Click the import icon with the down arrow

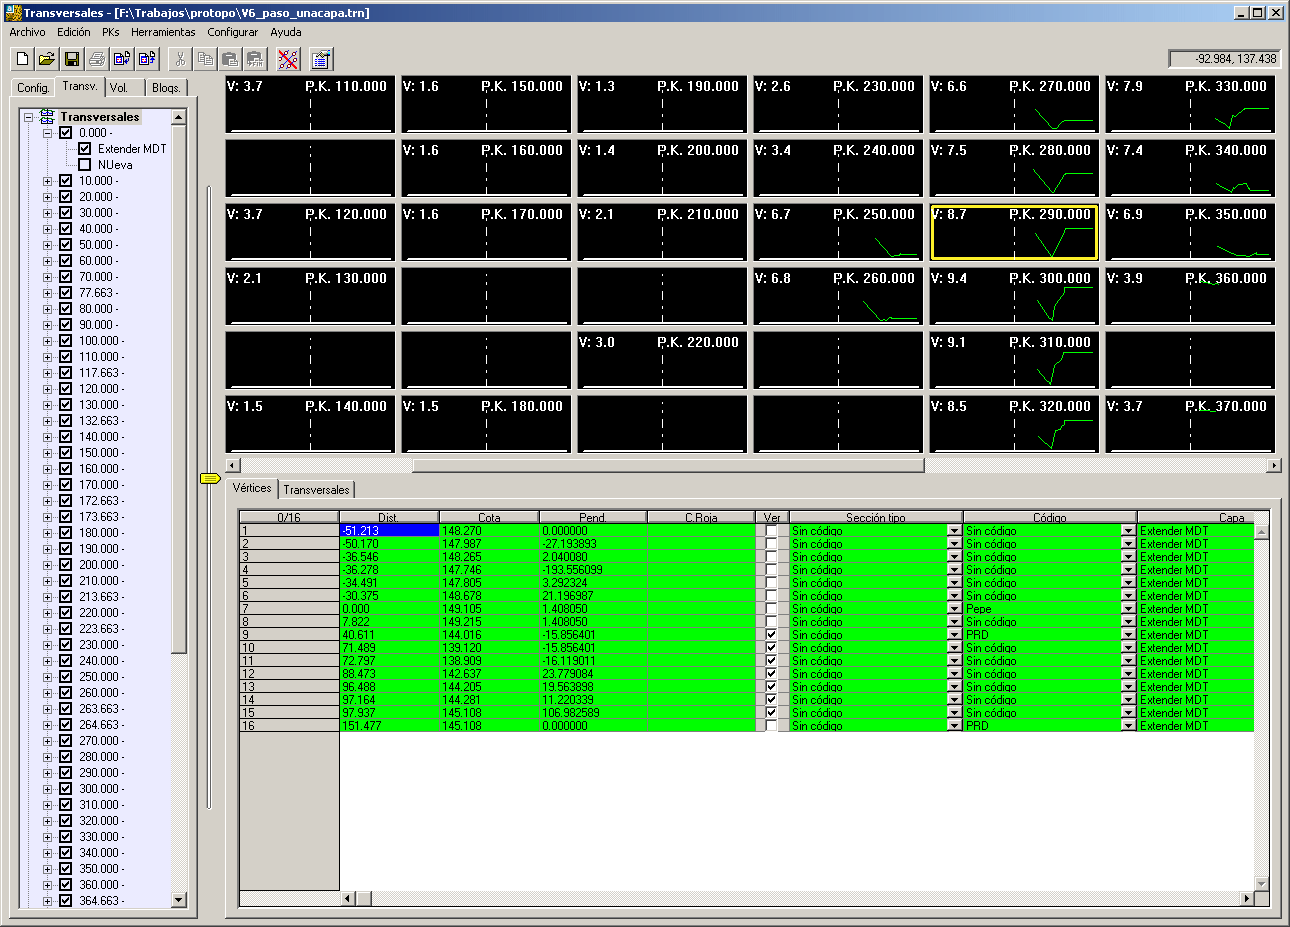pyautogui.click(x=122, y=59)
